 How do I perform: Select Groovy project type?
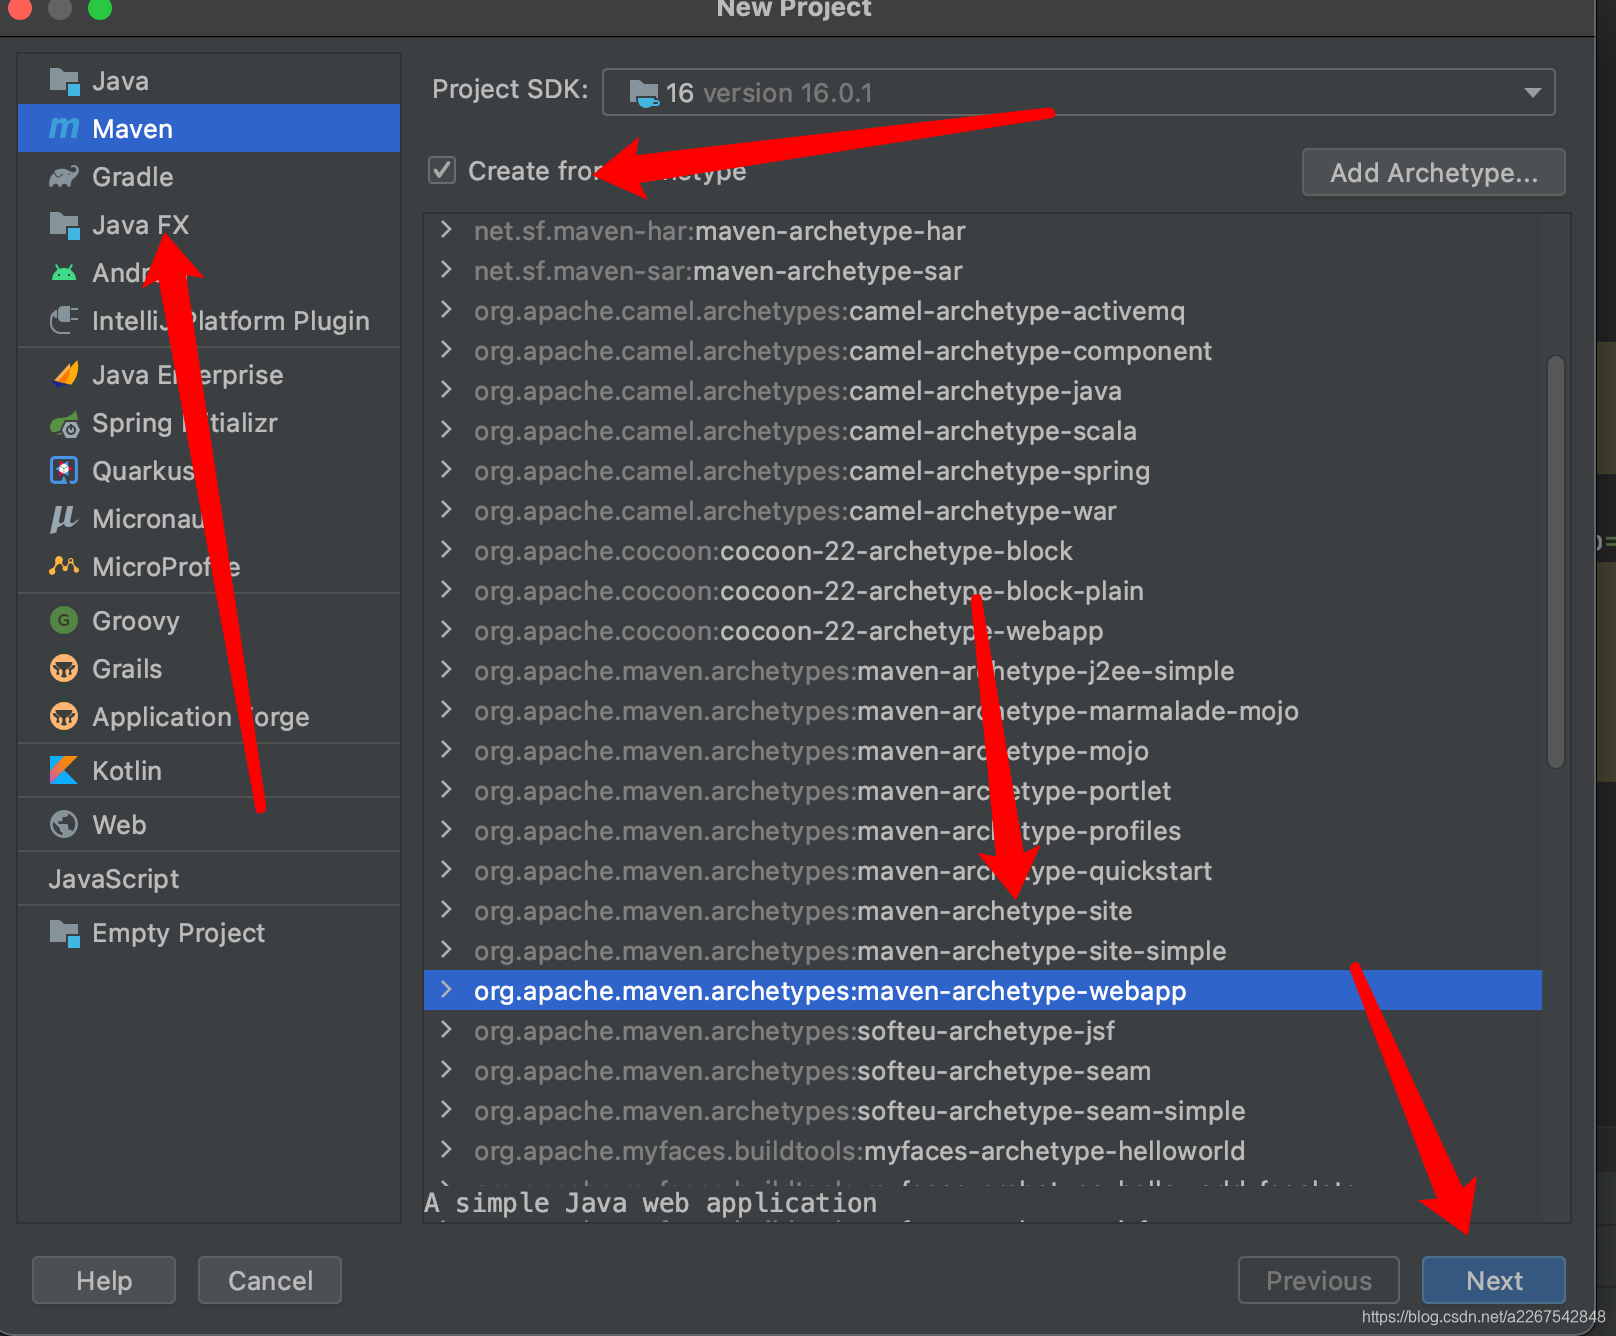[209, 621]
